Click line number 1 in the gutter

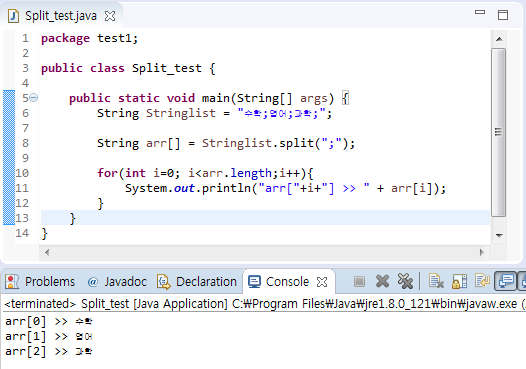(25, 38)
